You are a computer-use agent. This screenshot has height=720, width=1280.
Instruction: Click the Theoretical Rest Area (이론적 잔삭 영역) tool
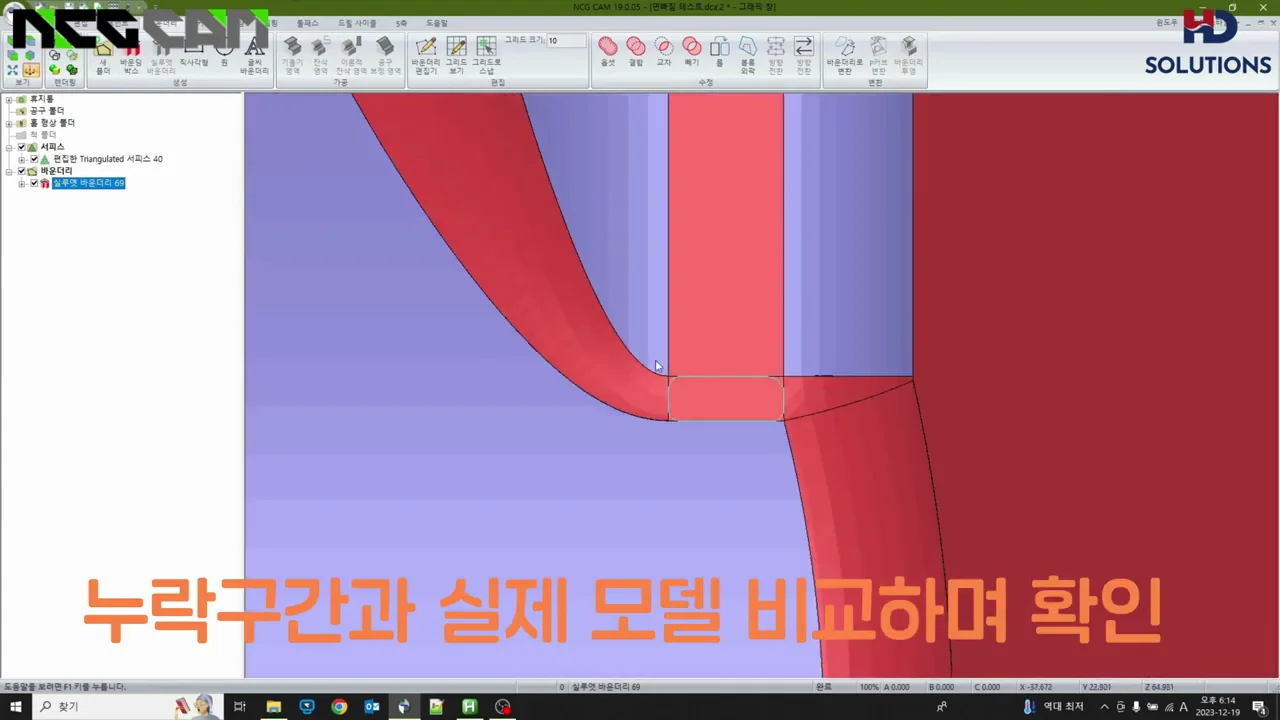click(351, 55)
